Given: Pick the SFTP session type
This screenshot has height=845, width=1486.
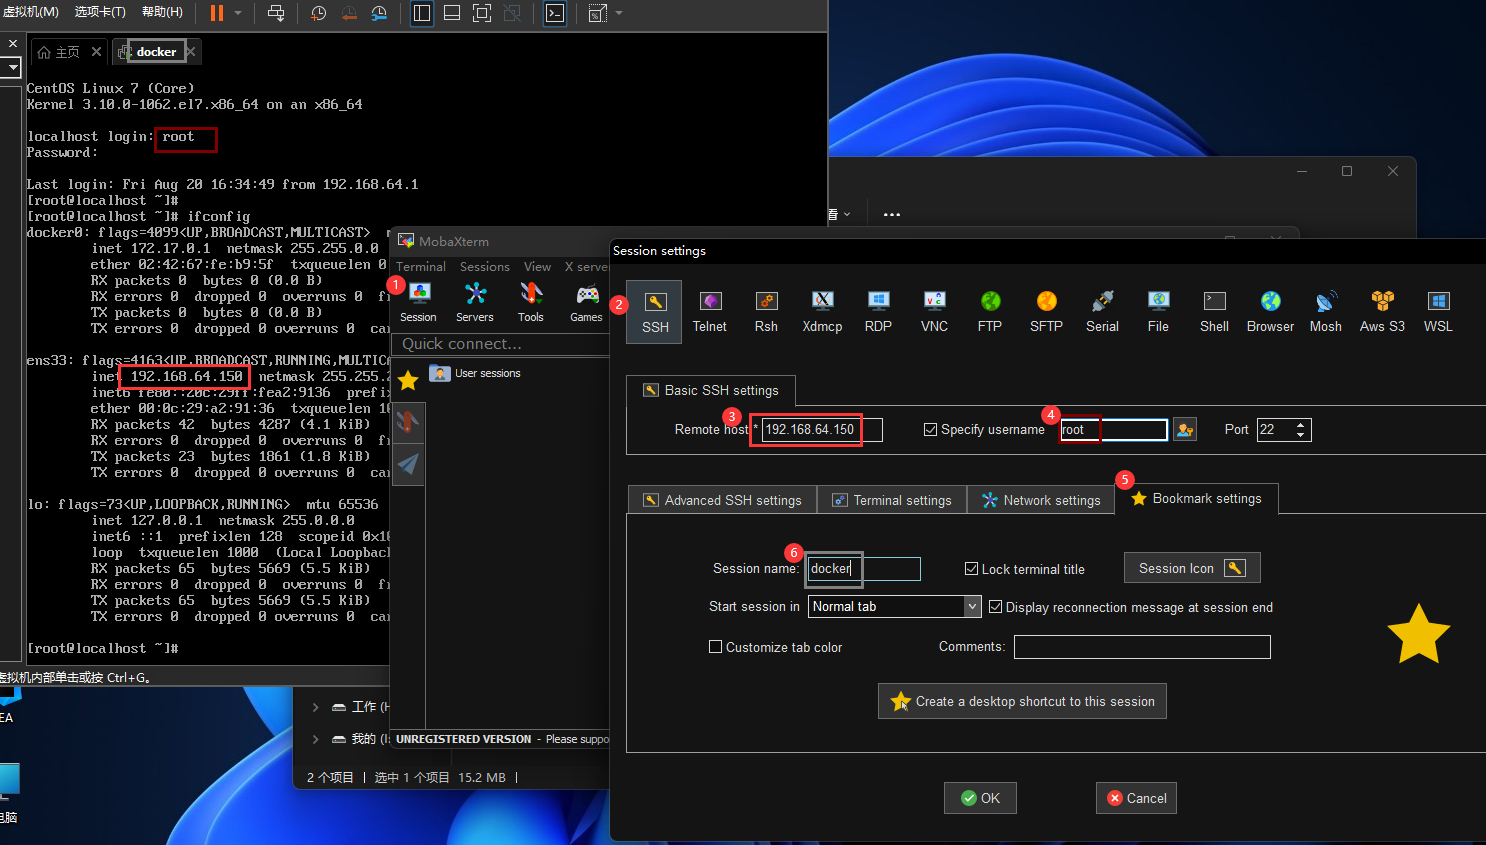Looking at the screenshot, I should pos(1046,312).
